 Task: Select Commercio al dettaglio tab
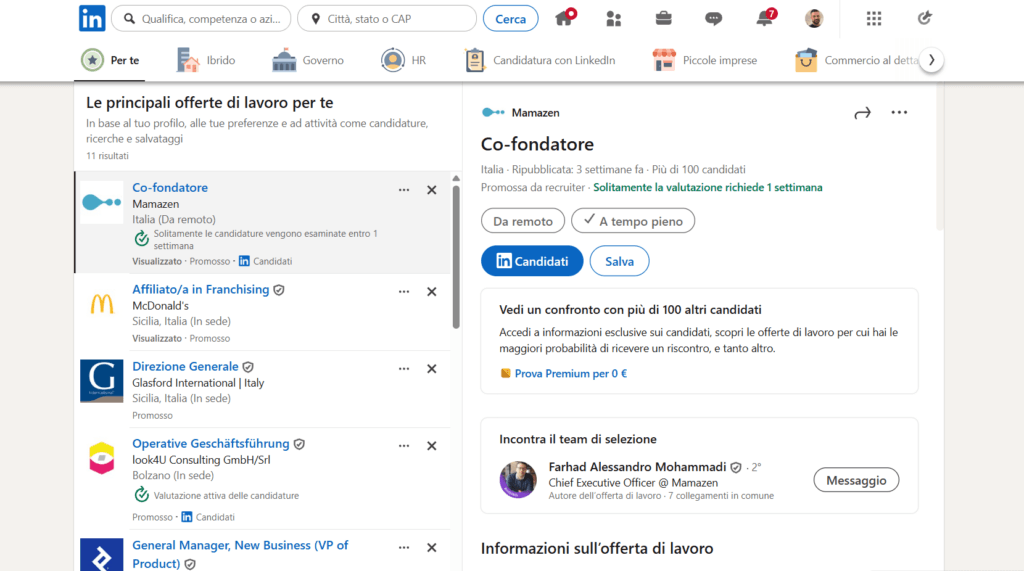(856, 60)
